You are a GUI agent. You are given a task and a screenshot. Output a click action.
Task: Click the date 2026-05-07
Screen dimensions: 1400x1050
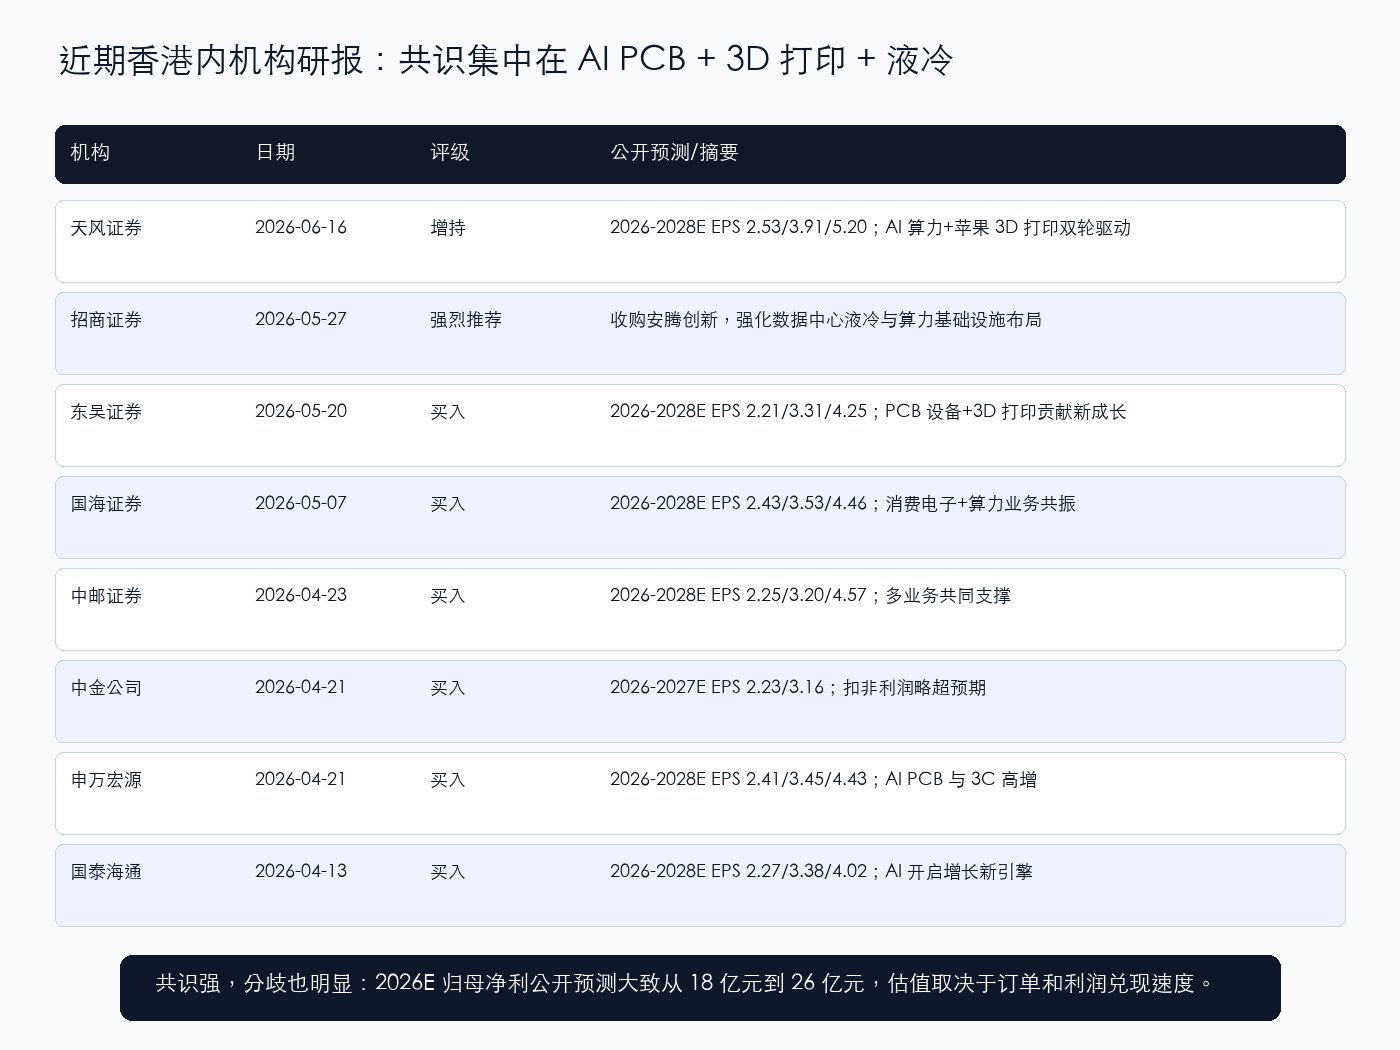(301, 503)
